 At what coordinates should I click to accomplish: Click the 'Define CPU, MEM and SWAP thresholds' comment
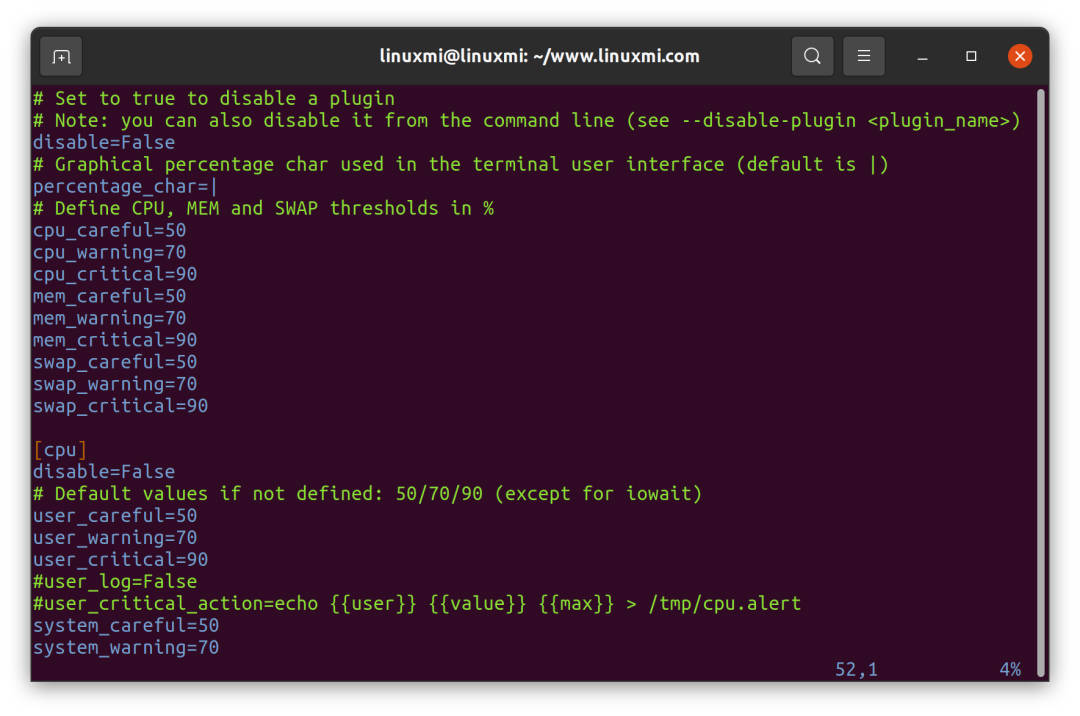point(264,209)
